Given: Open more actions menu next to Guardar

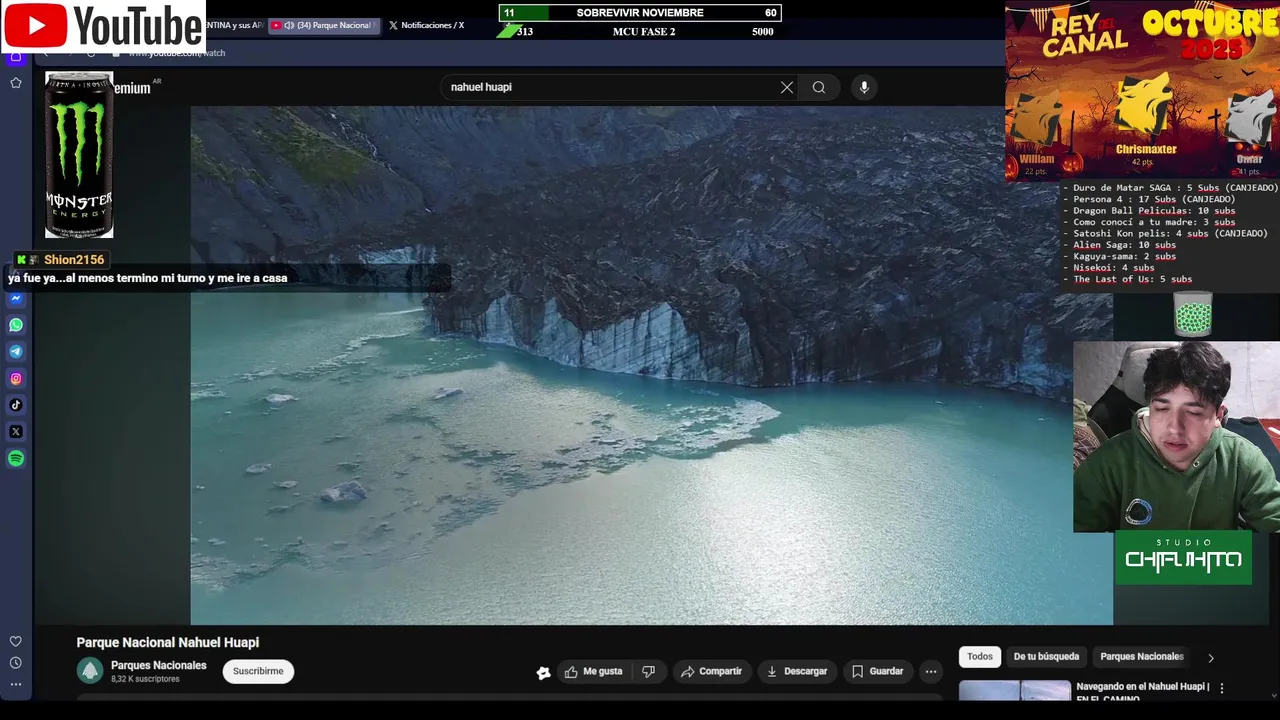Looking at the screenshot, I should (x=931, y=672).
